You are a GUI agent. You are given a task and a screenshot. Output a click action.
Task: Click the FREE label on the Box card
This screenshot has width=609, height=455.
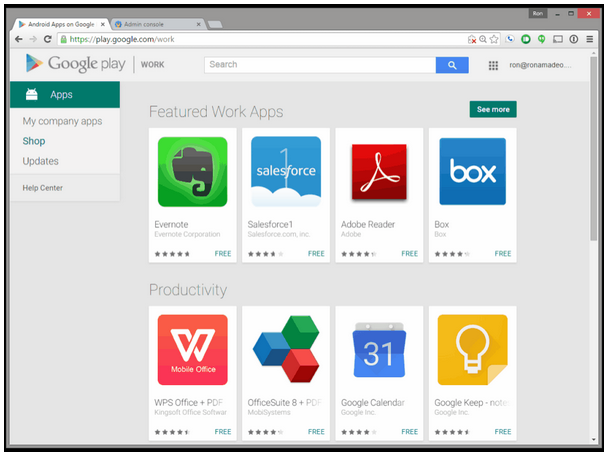(x=503, y=254)
